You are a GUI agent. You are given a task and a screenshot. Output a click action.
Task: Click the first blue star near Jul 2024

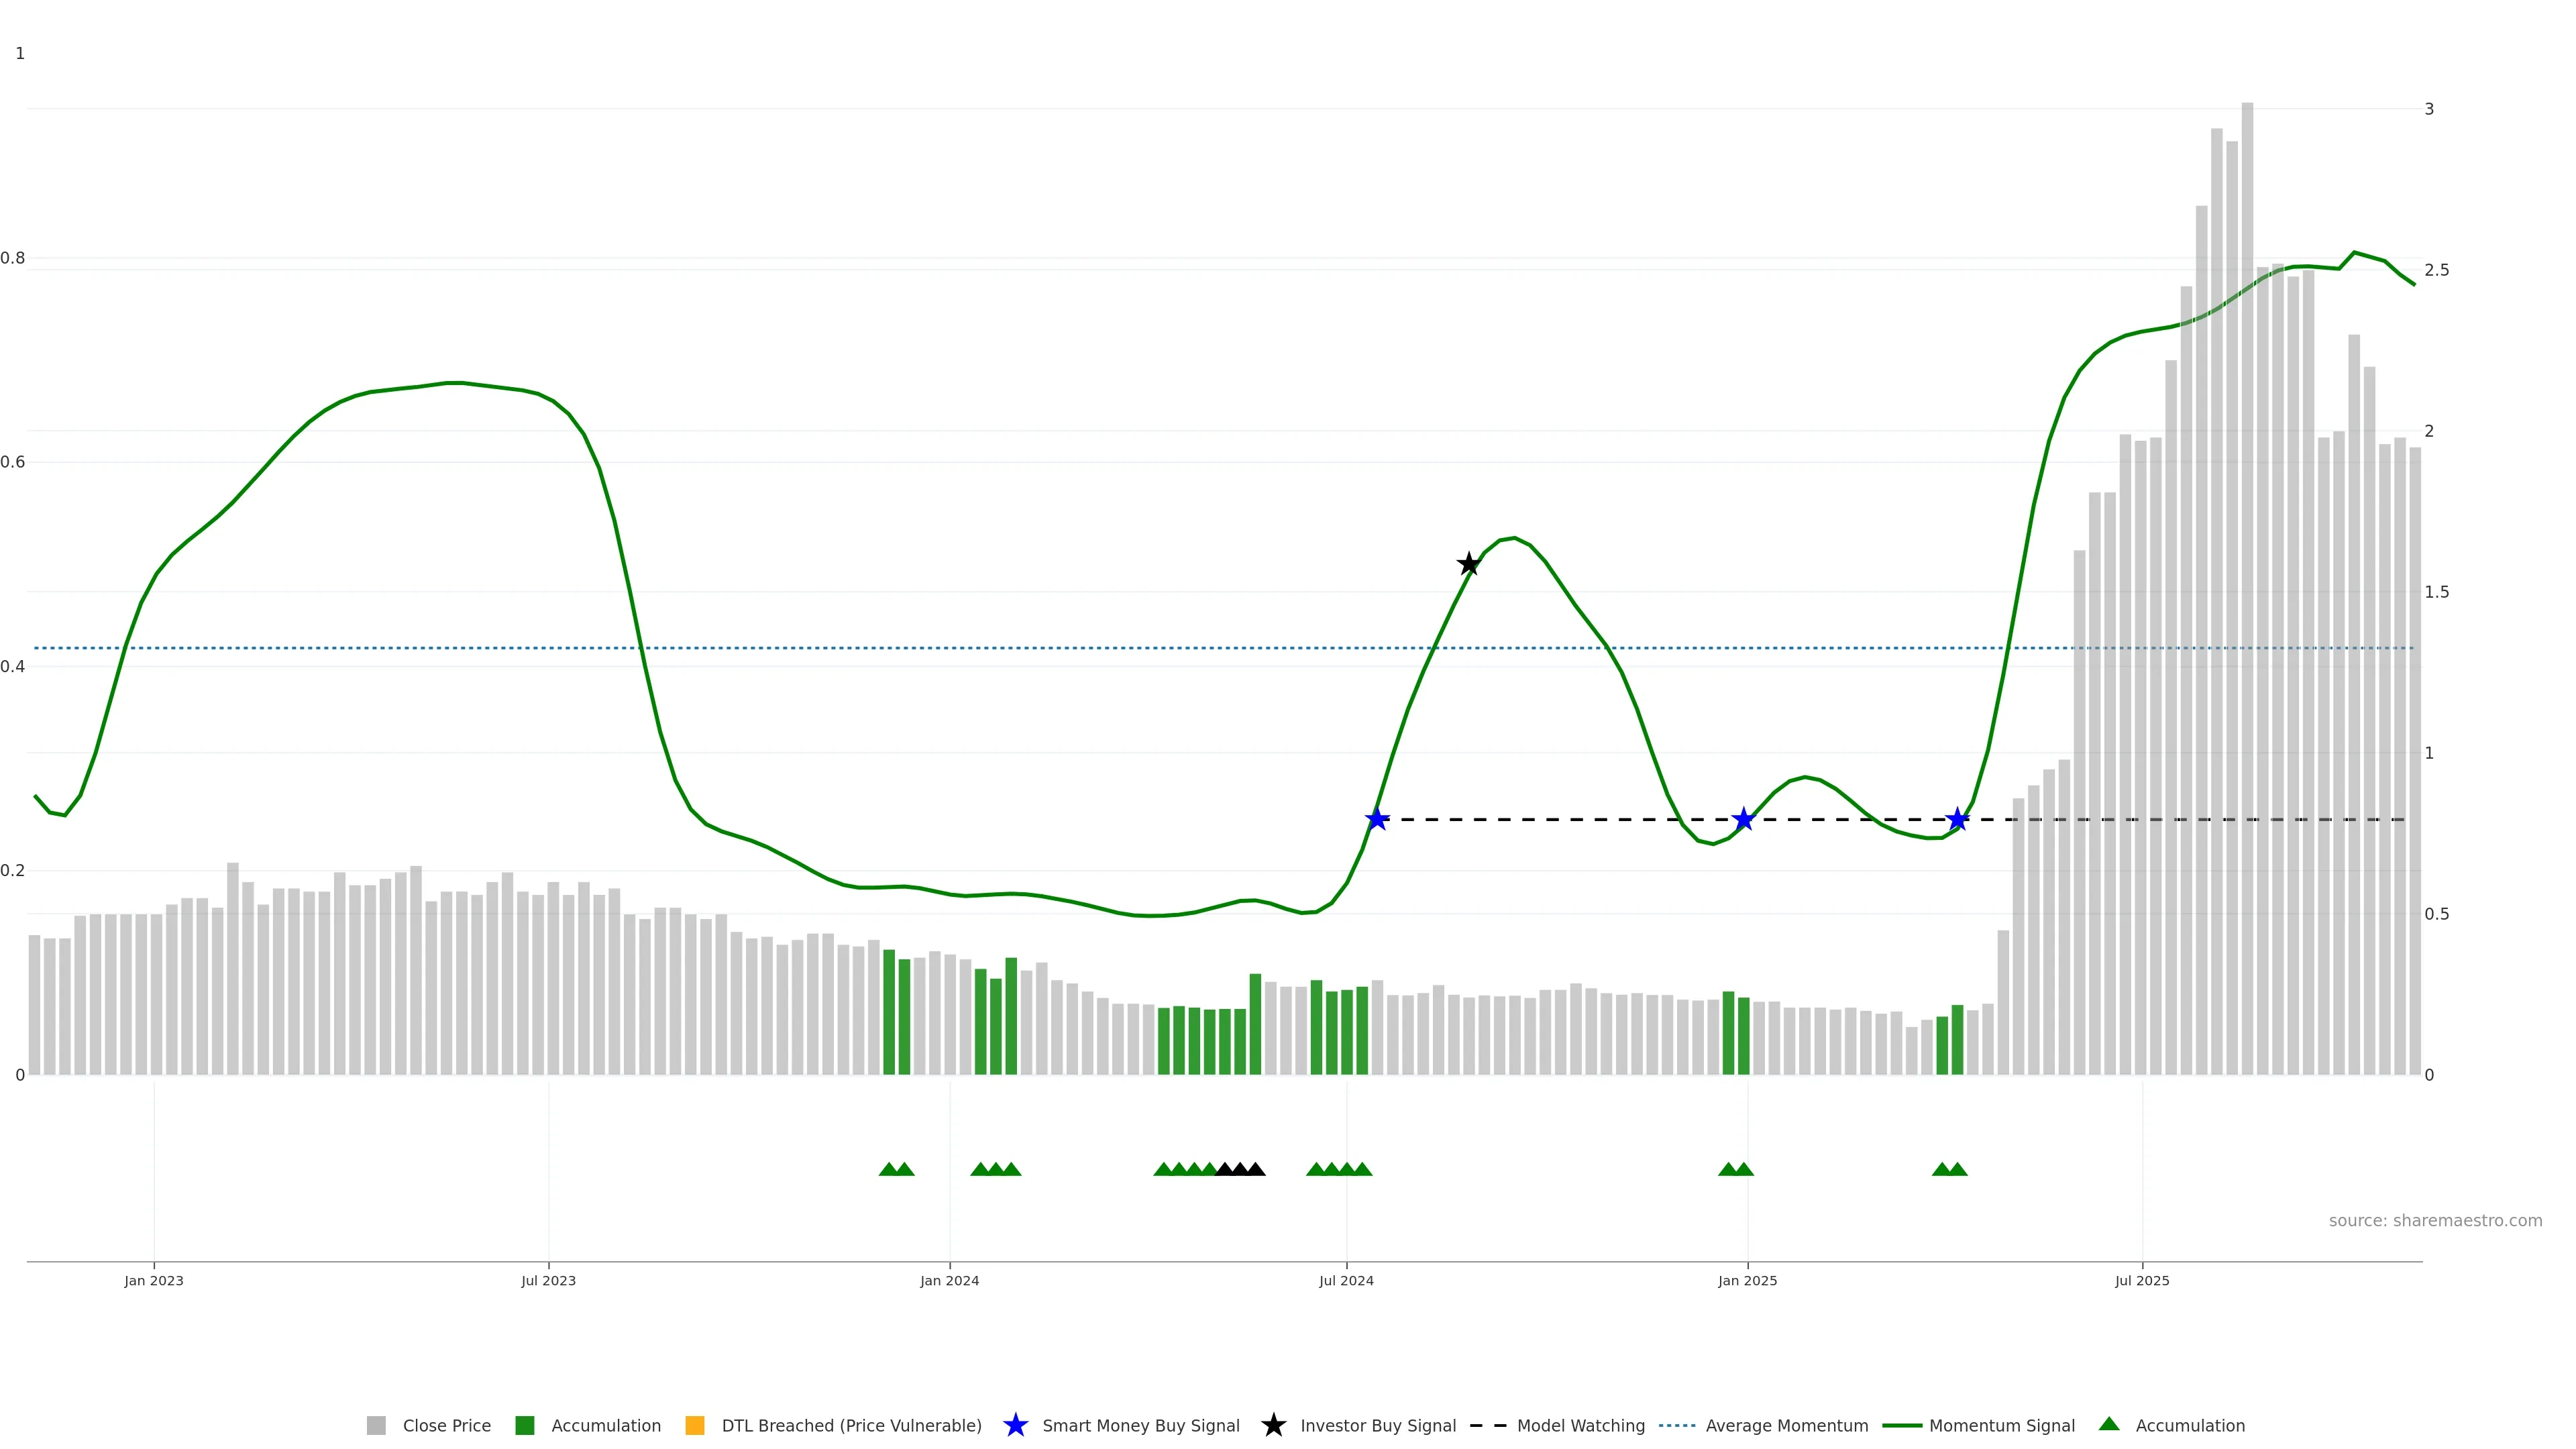(1377, 819)
